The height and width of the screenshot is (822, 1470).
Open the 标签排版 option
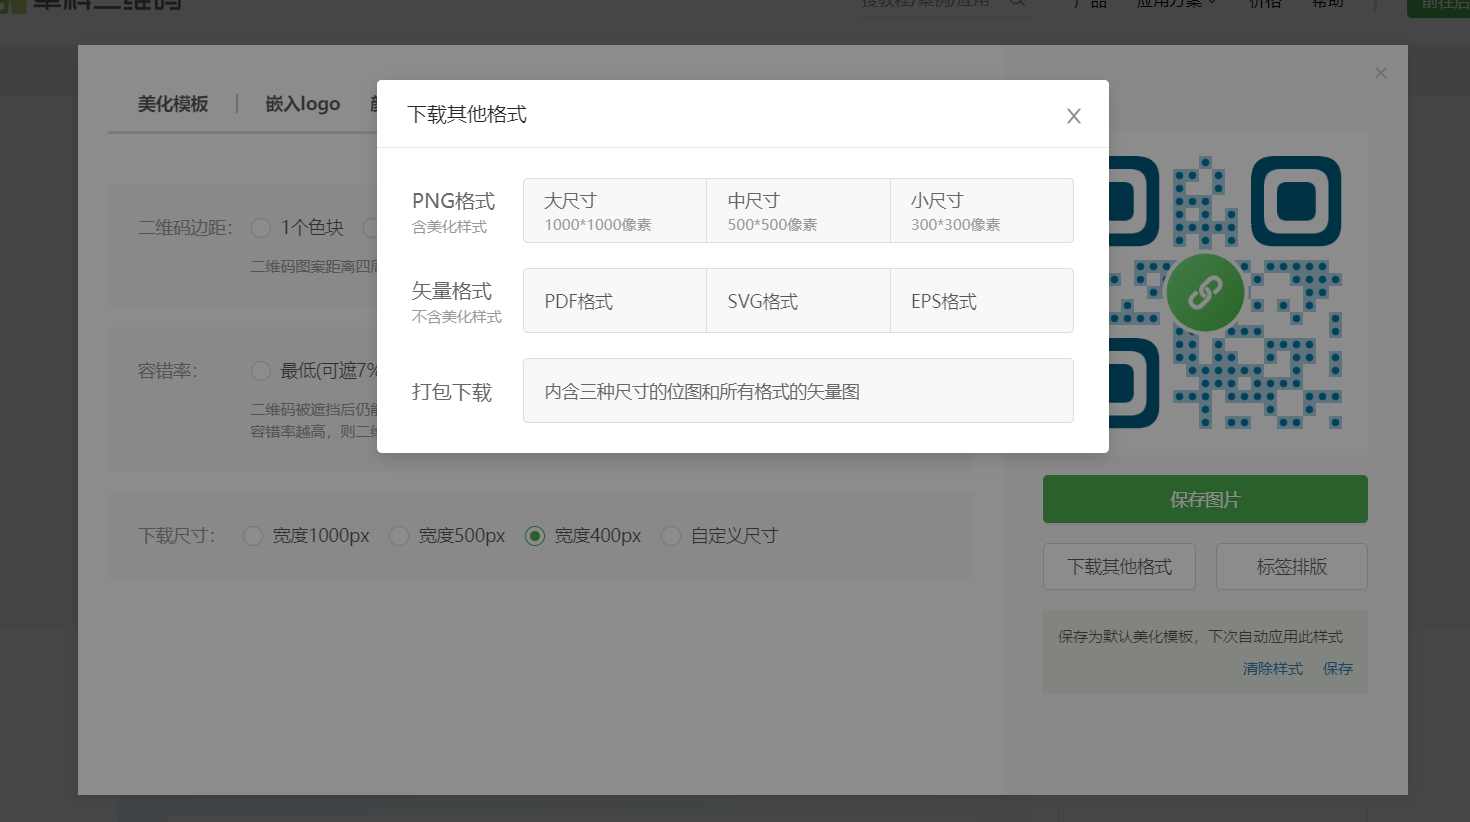(1292, 567)
